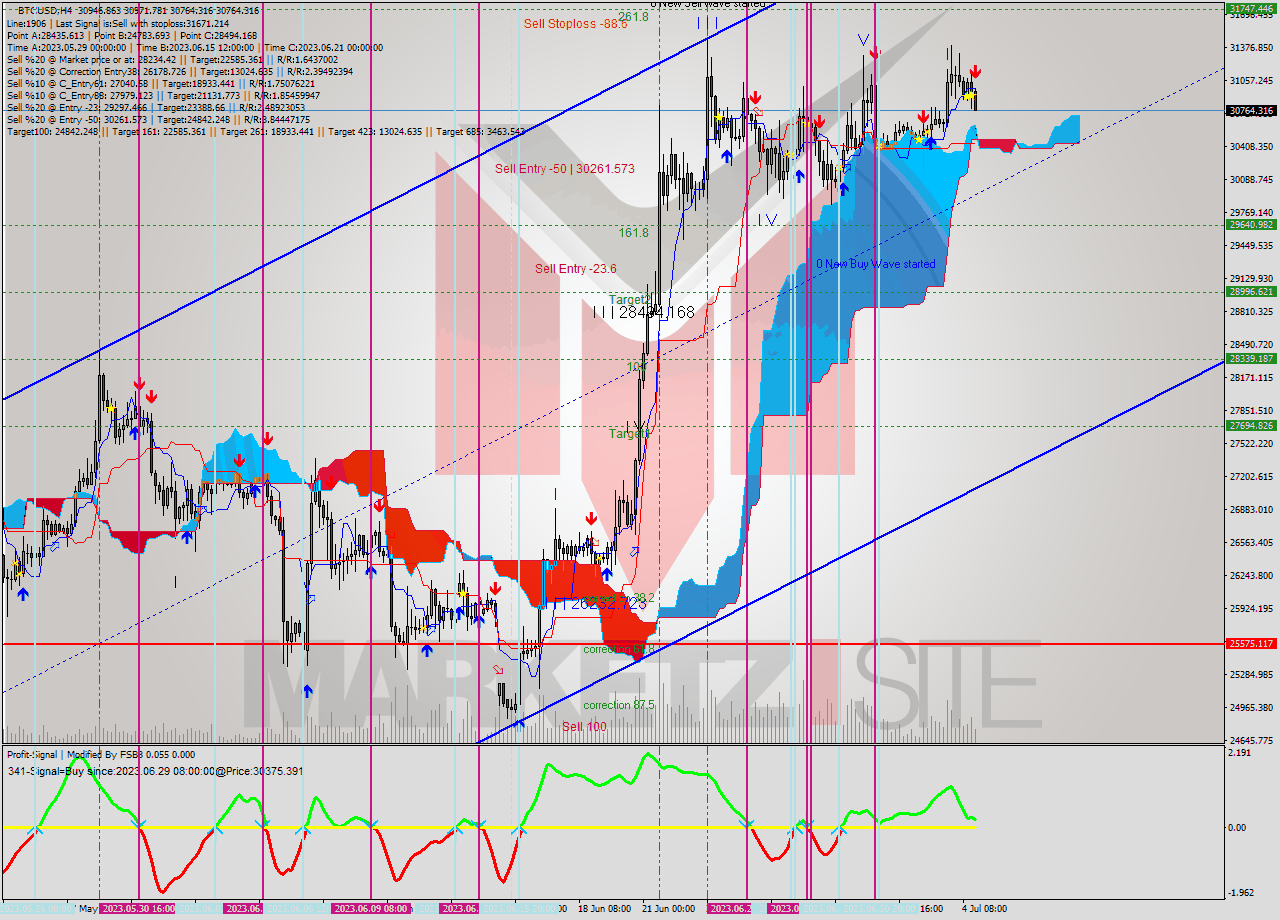Click the 'Sell Entry -50 | 30261.573' label
The height and width of the screenshot is (920, 1280).
[x=565, y=169]
